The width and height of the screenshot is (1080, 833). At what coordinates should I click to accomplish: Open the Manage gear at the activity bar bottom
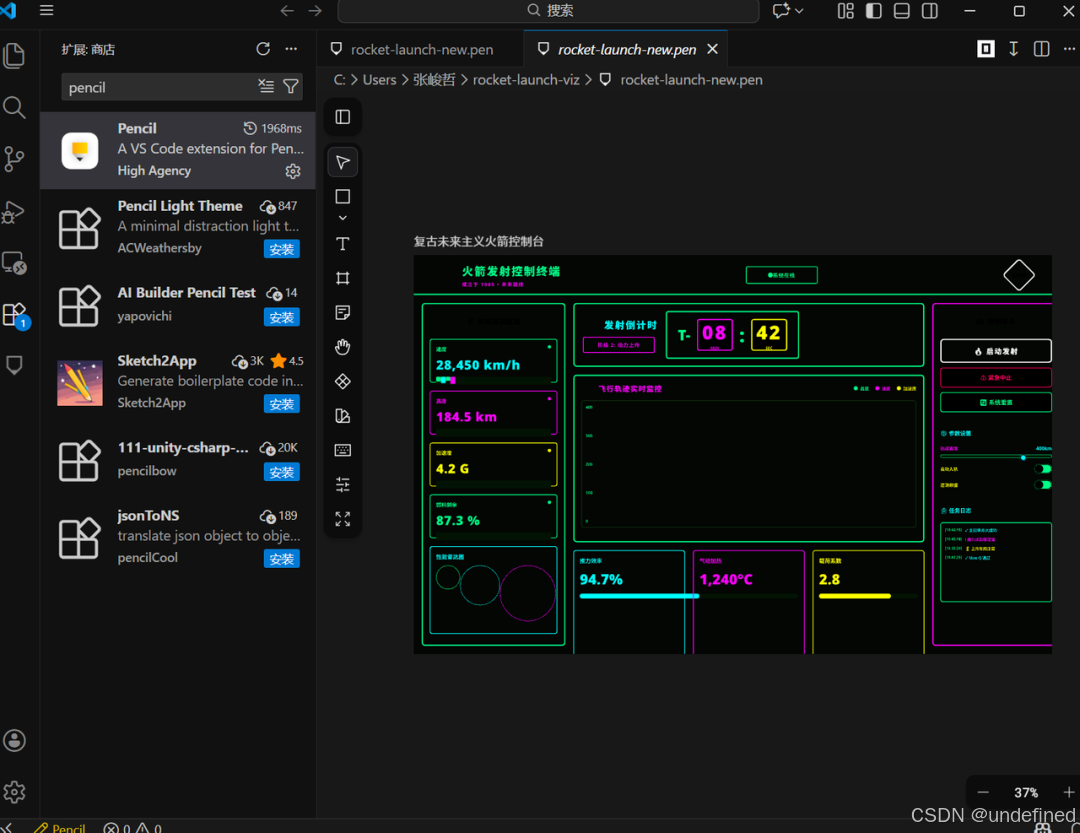14,792
